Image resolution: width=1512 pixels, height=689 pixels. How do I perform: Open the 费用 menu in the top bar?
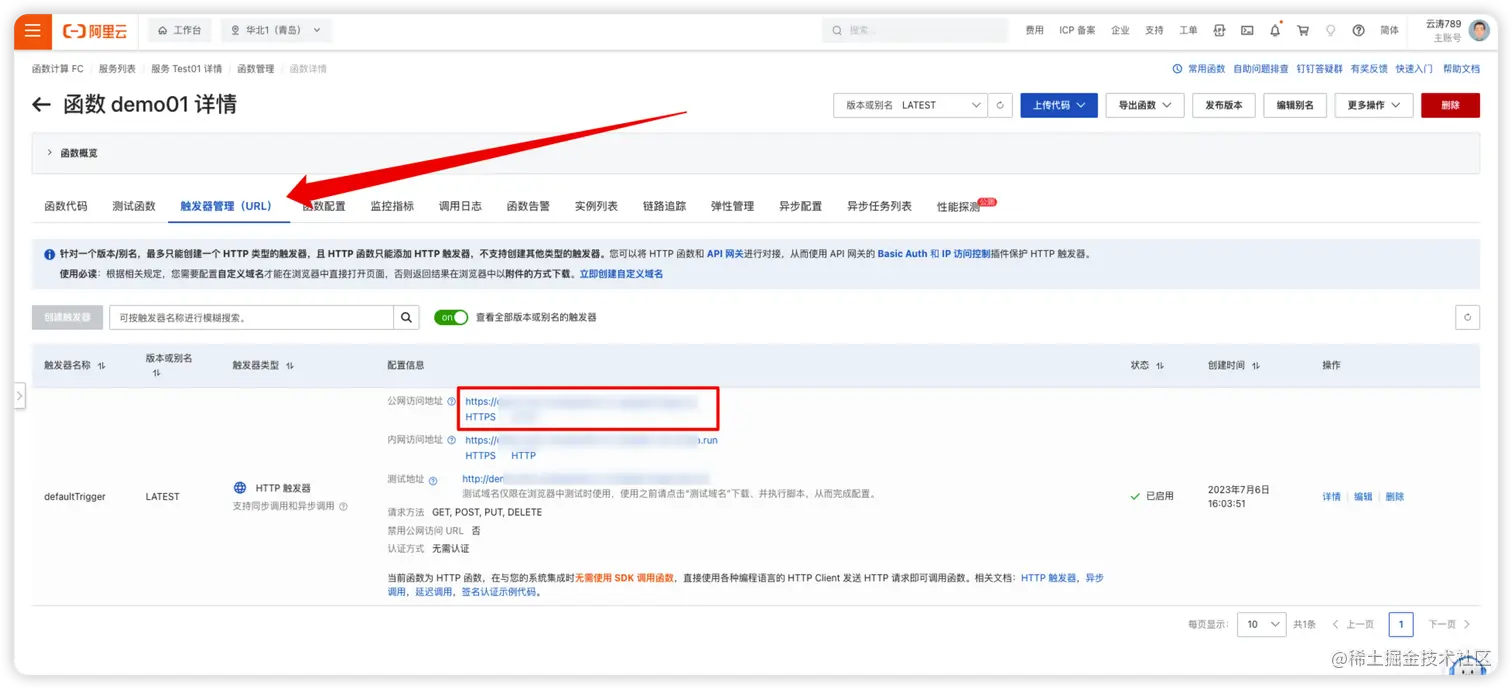click(1034, 31)
